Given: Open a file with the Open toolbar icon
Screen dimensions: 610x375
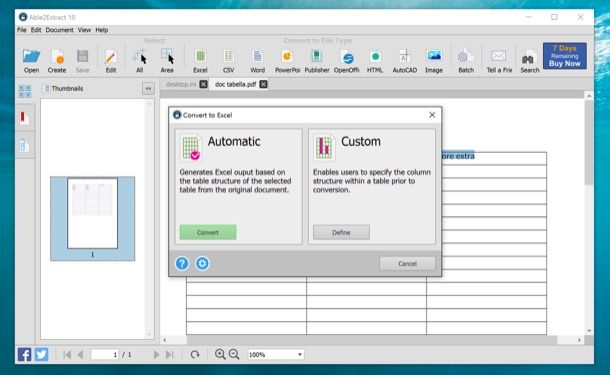Looking at the screenshot, I should click(x=31, y=61).
